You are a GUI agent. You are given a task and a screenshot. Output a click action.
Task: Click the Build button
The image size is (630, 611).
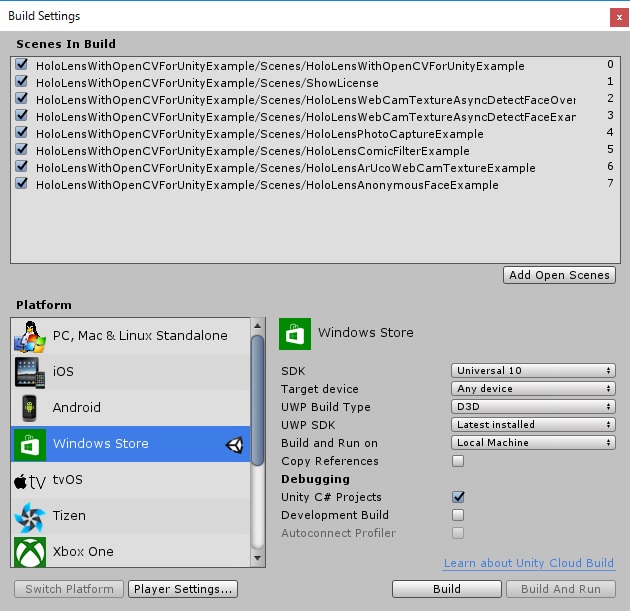click(x=447, y=589)
